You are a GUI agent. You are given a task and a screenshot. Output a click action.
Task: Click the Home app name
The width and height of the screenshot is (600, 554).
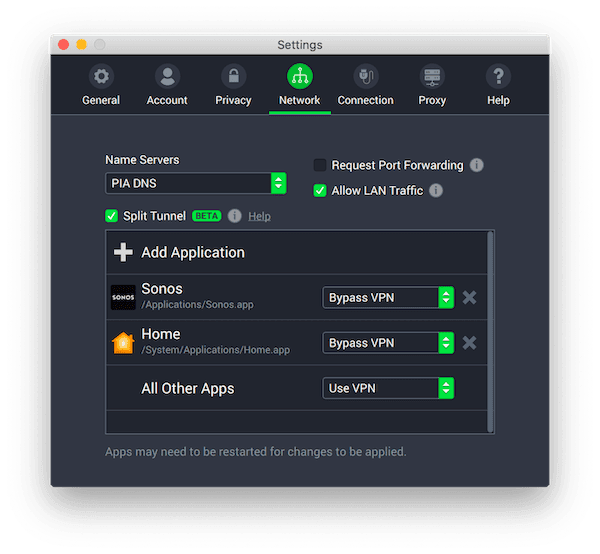(x=161, y=334)
